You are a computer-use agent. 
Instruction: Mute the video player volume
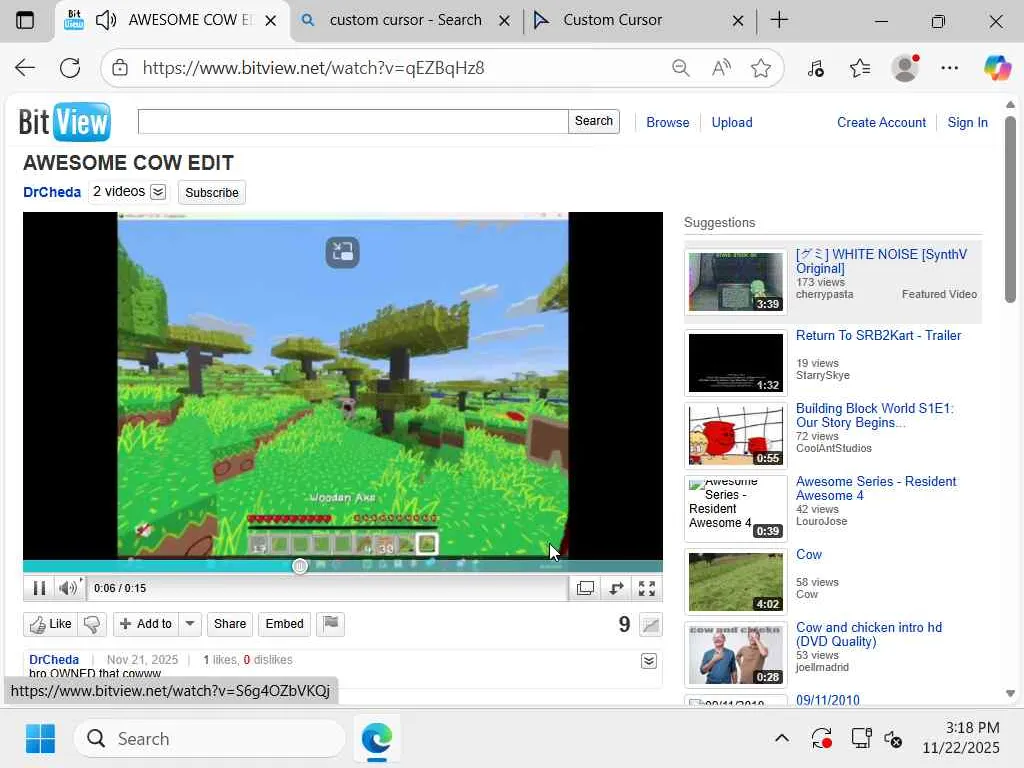coord(68,588)
